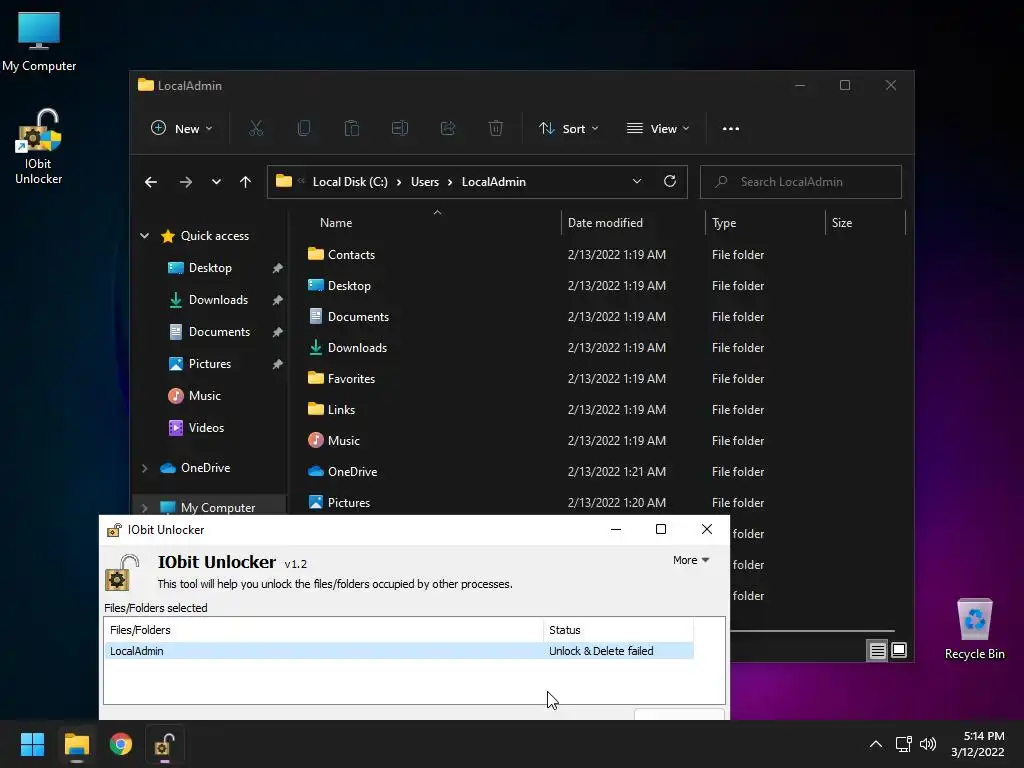This screenshot has height=768, width=1024.
Task: Click the Search LocalAdmin field
Action: pyautogui.click(x=801, y=182)
